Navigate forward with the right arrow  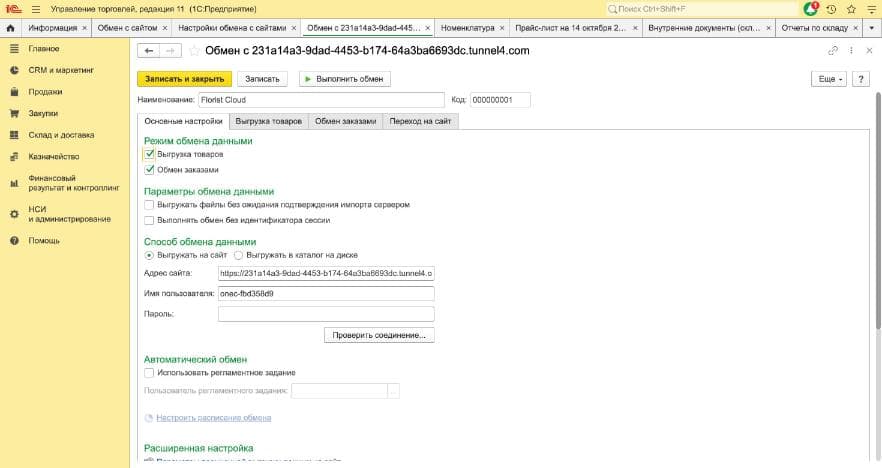170,51
